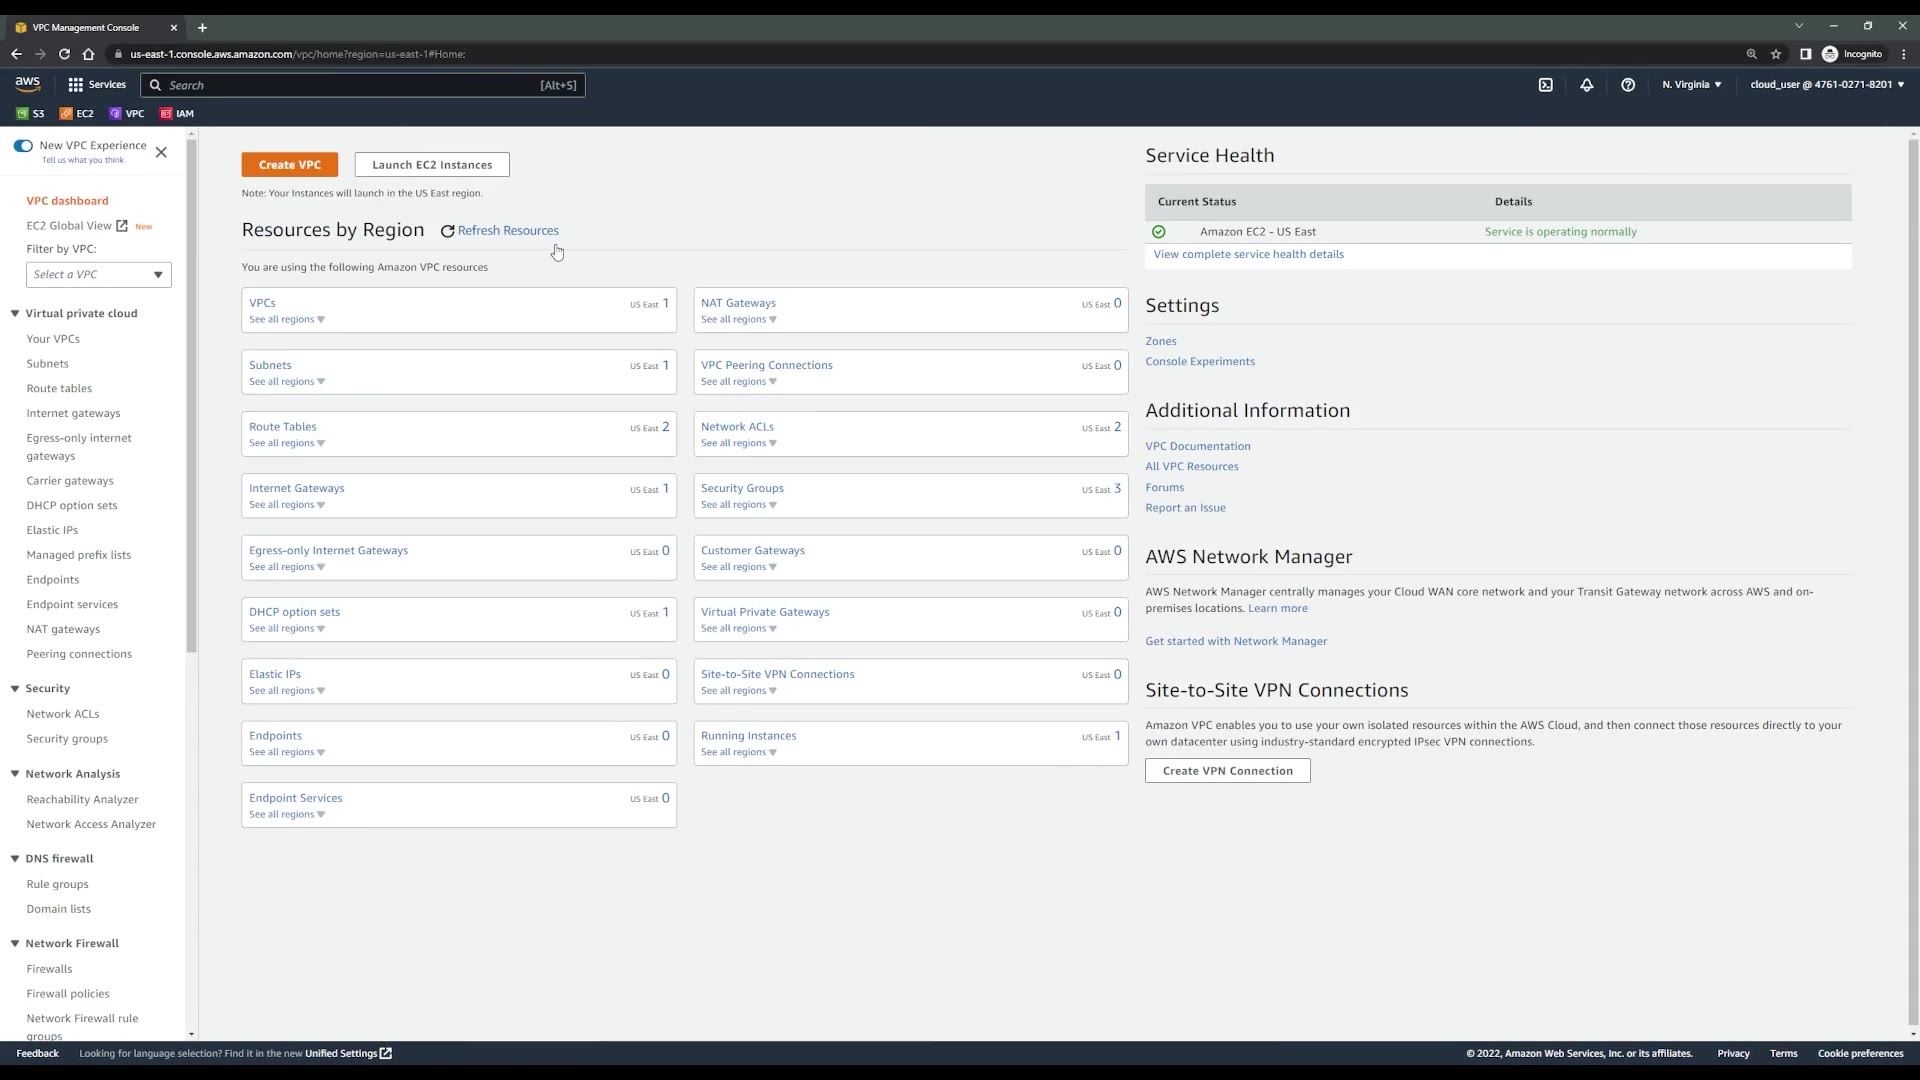Open Security groups in sidebar
Screen dimensions: 1920x1080
point(67,739)
